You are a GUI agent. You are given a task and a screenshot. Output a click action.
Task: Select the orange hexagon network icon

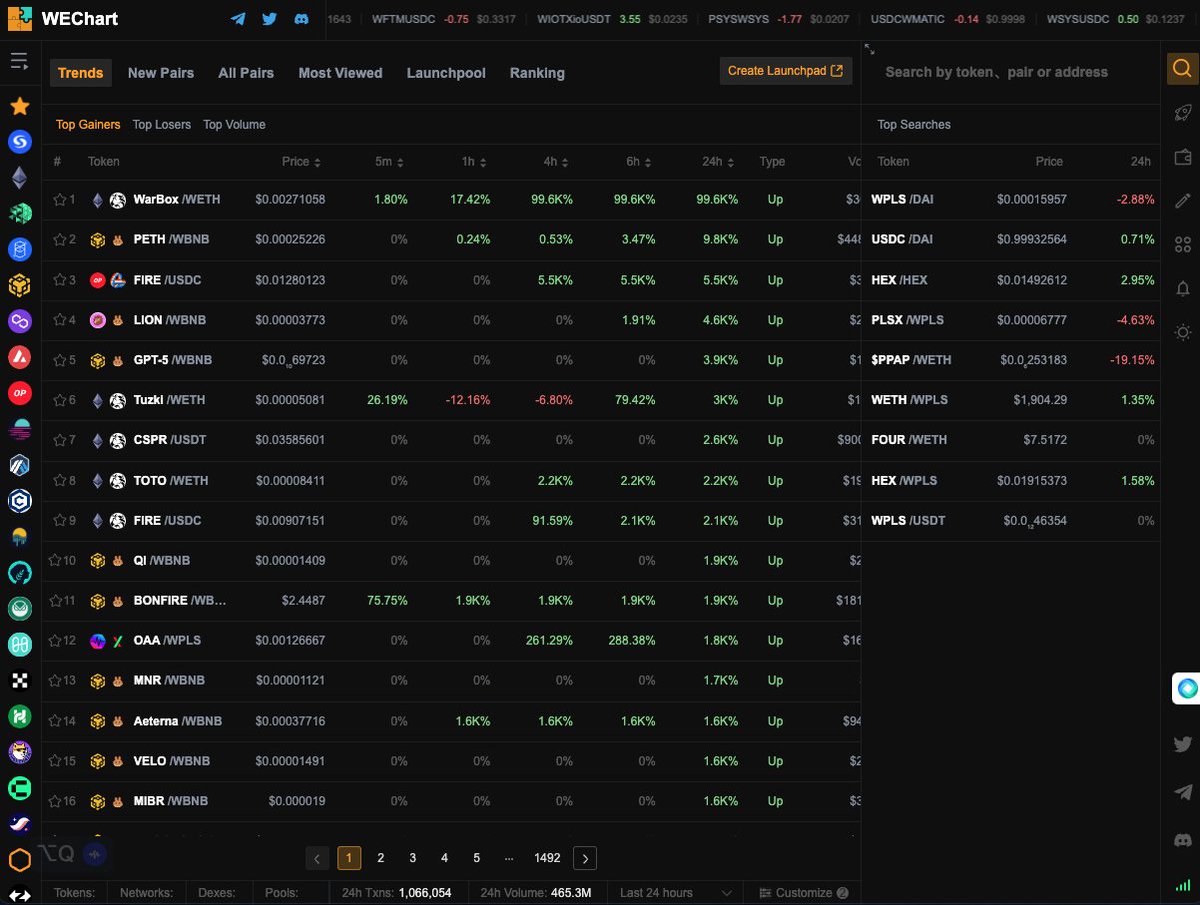click(19, 860)
